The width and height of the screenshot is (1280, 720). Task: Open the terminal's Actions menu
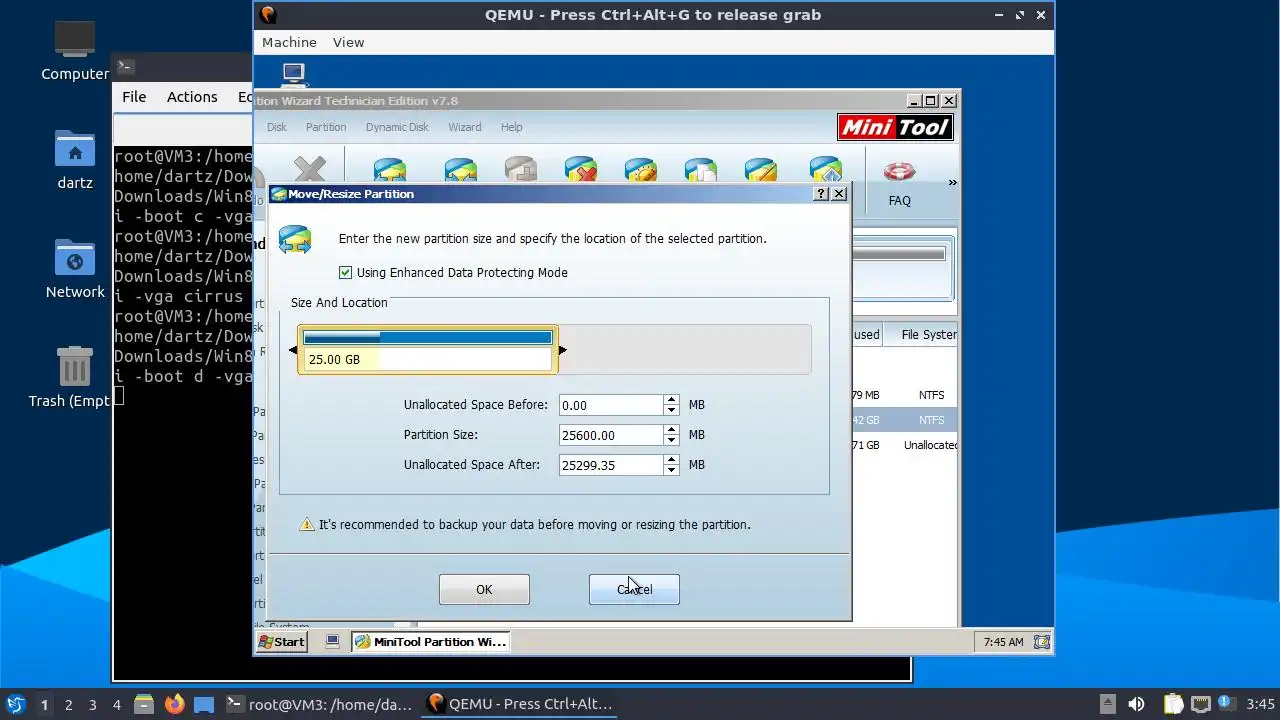tap(192, 97)
